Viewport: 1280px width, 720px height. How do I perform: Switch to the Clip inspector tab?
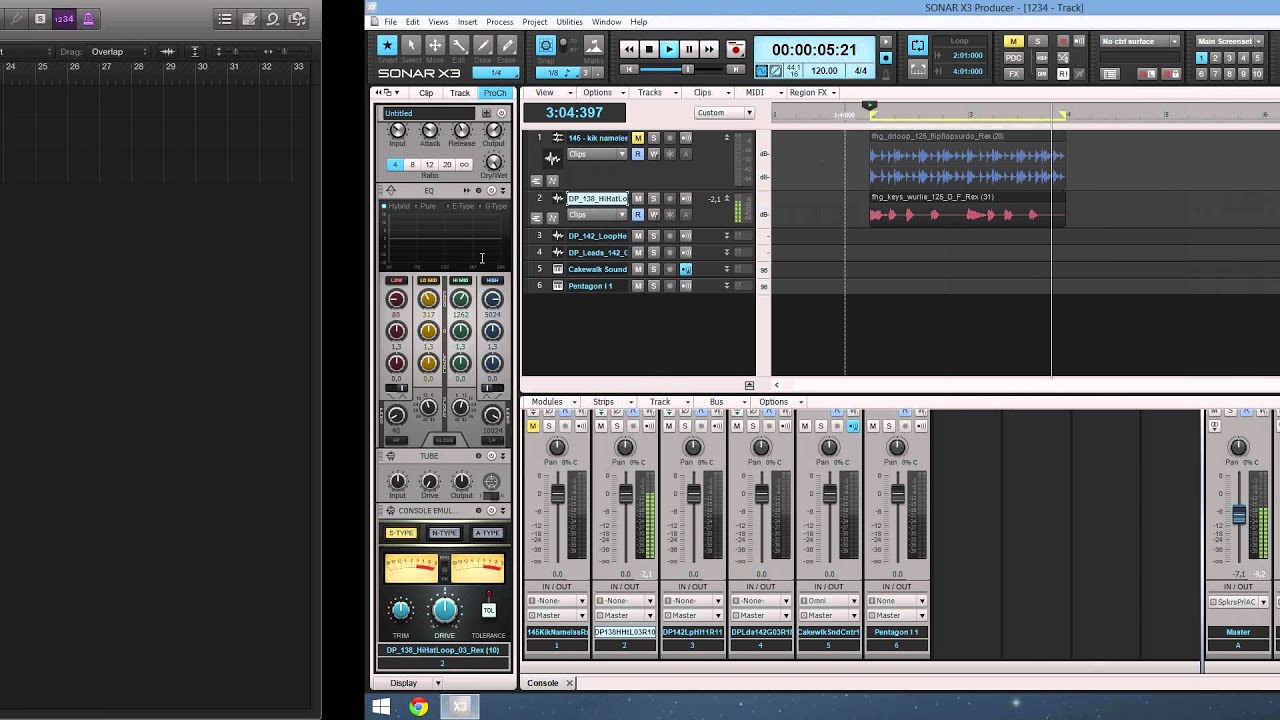tap(426, 93)
